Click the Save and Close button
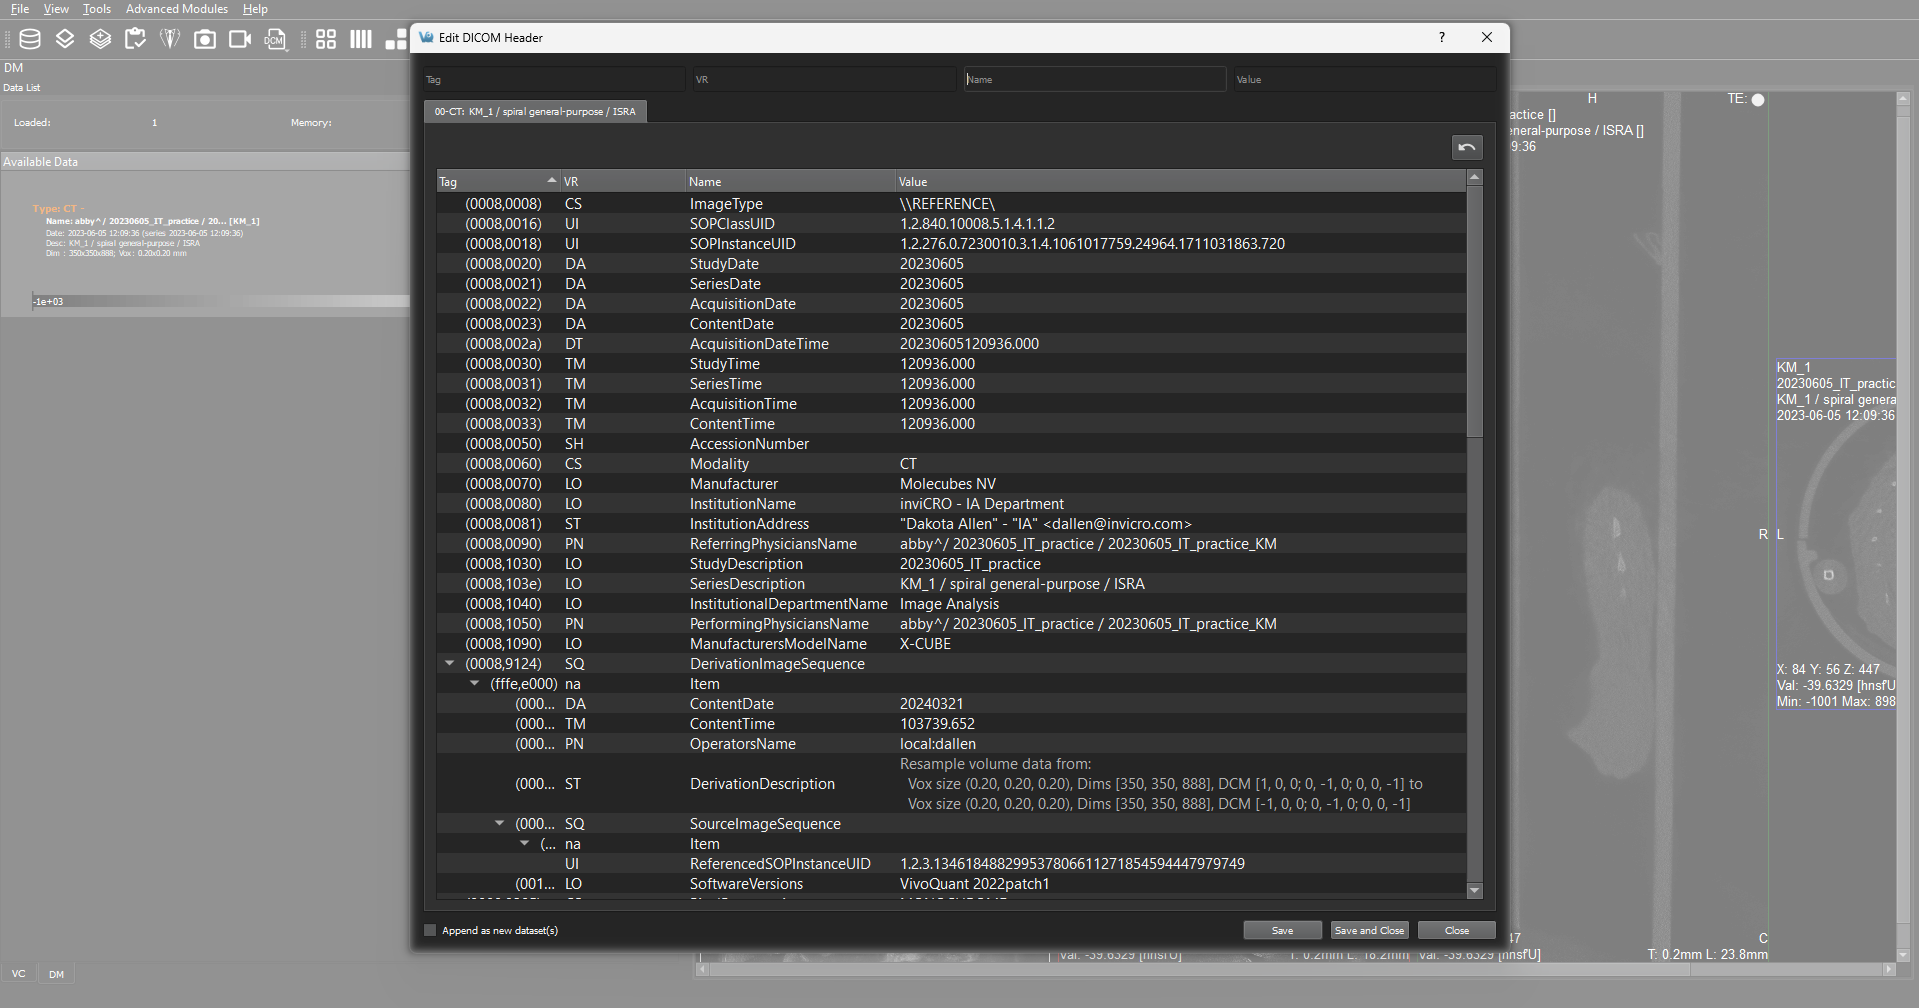The image size is (1919, 1008). pyautogui.click(x=1369, y=930)
